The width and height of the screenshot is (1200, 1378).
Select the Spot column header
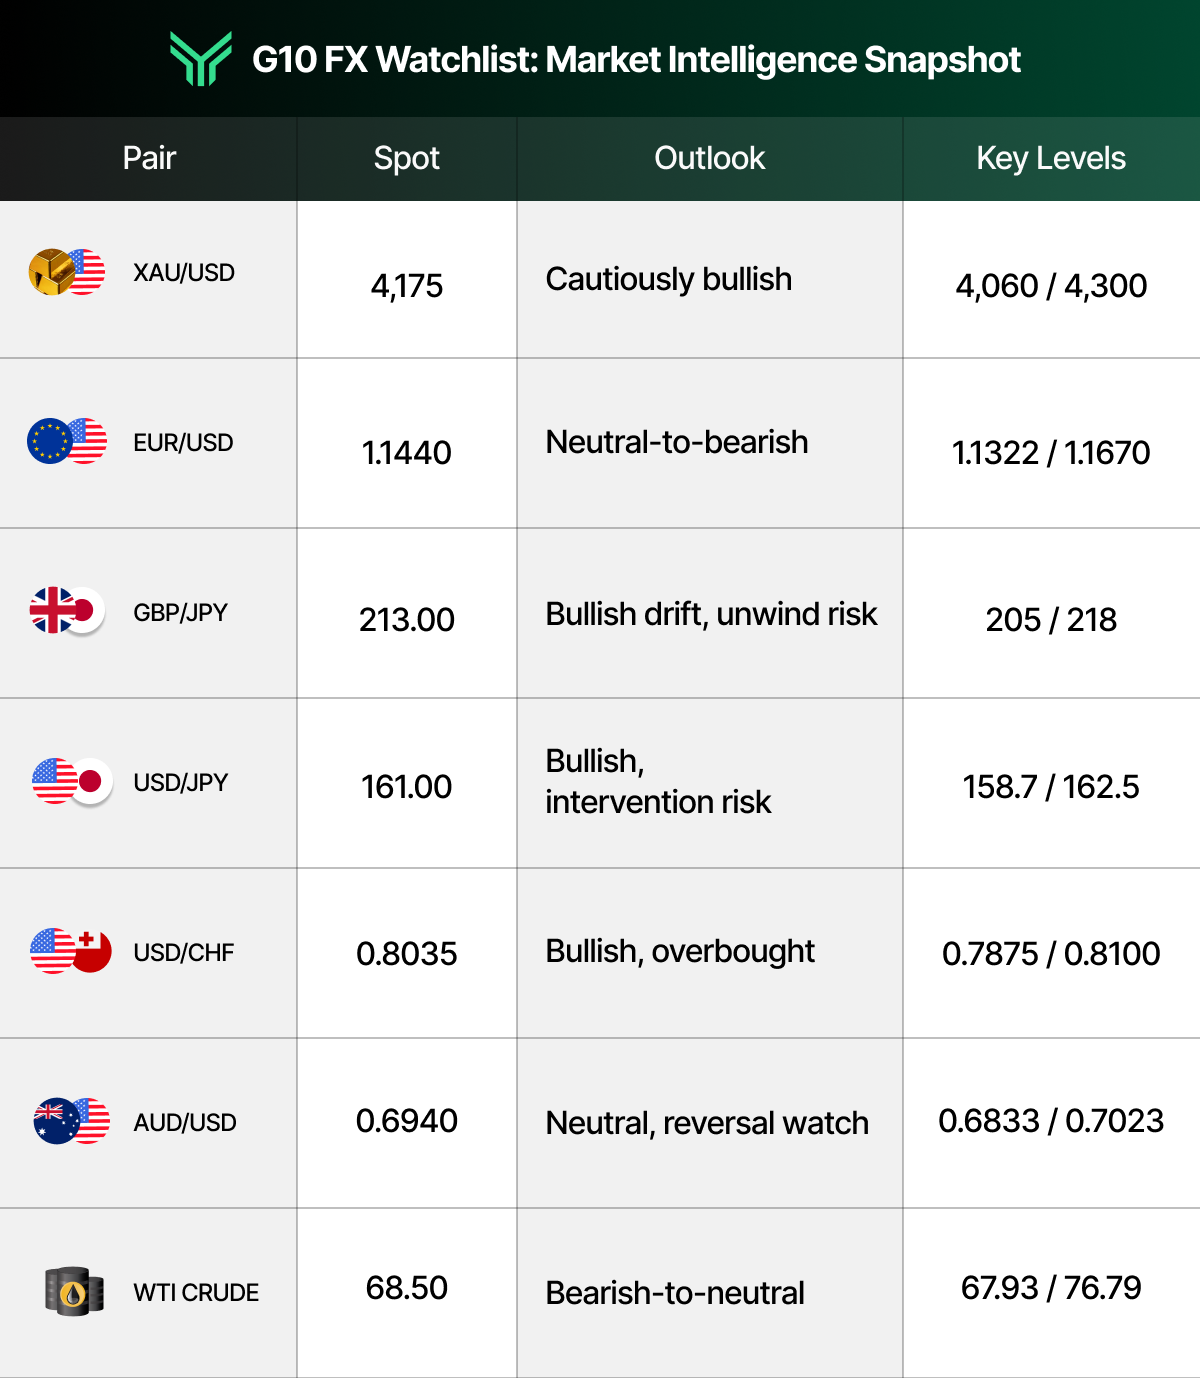click(406, 158)
